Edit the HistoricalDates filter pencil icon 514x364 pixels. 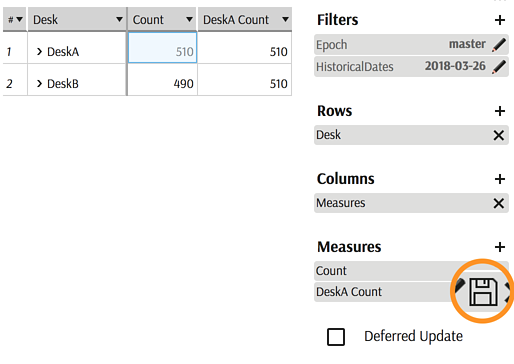(499, 67)
